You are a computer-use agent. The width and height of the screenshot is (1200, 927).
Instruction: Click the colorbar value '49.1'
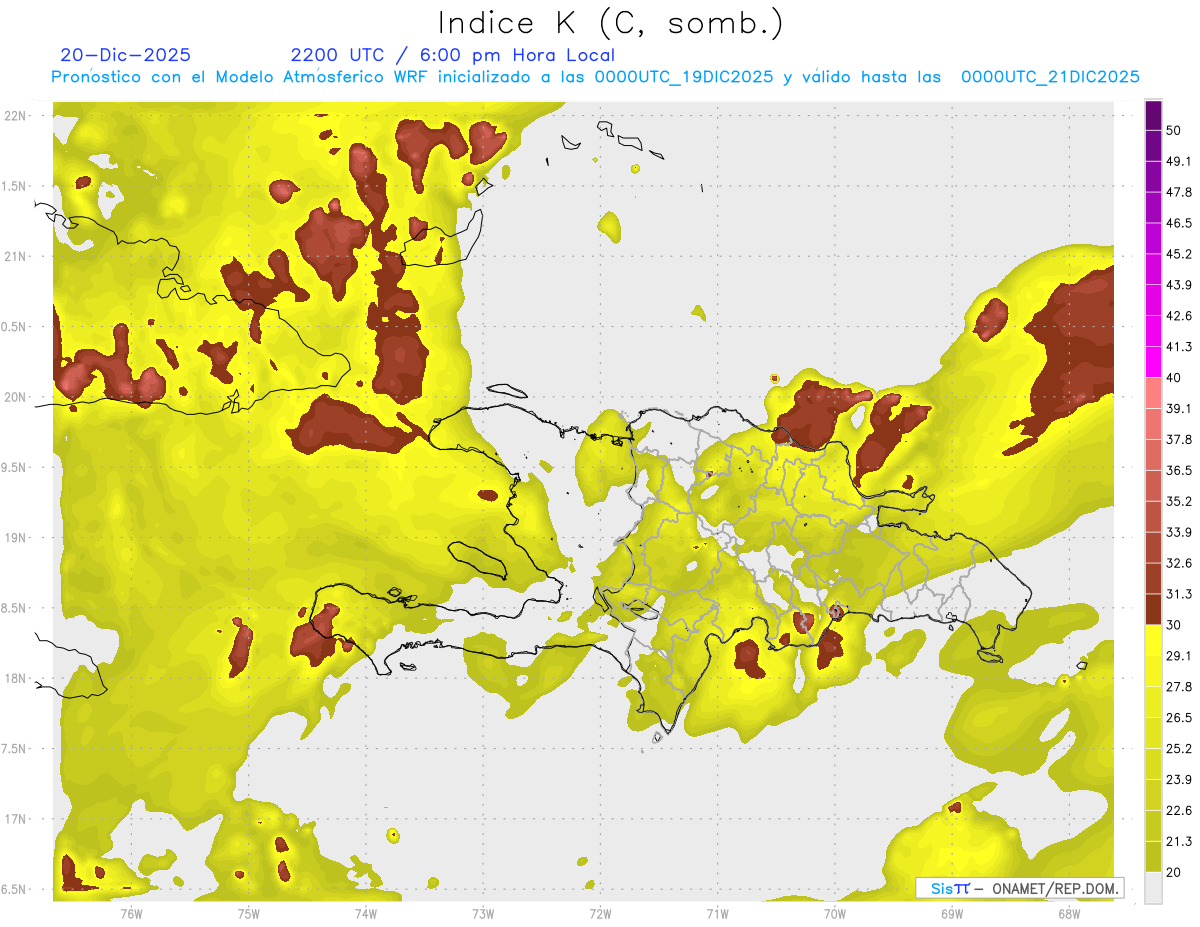pyautogui.click(x=1179, y=161)
